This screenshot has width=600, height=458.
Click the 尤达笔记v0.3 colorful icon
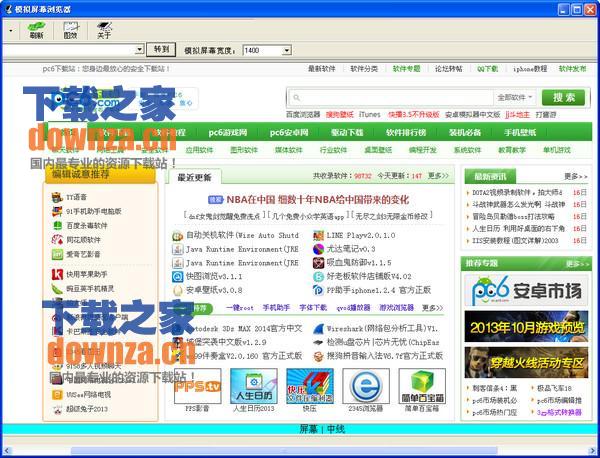tap(318, 249)
